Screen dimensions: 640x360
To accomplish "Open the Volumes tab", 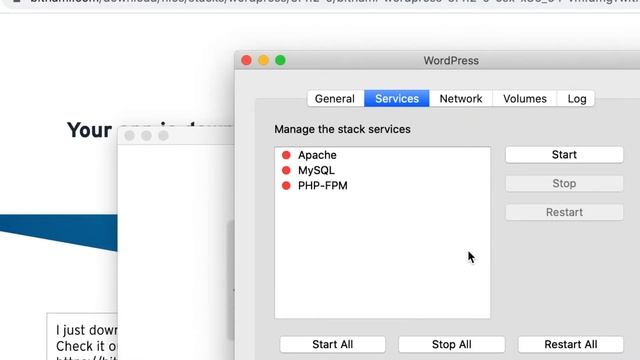I will point(524,99).
